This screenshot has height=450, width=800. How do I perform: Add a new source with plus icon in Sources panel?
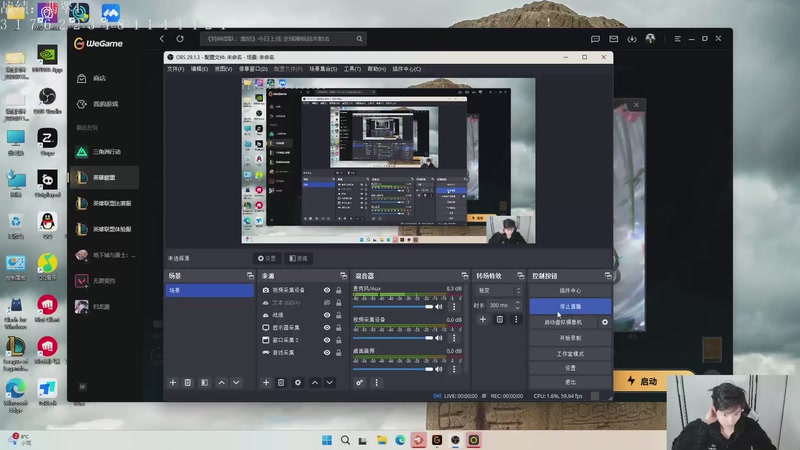[266, 383]
